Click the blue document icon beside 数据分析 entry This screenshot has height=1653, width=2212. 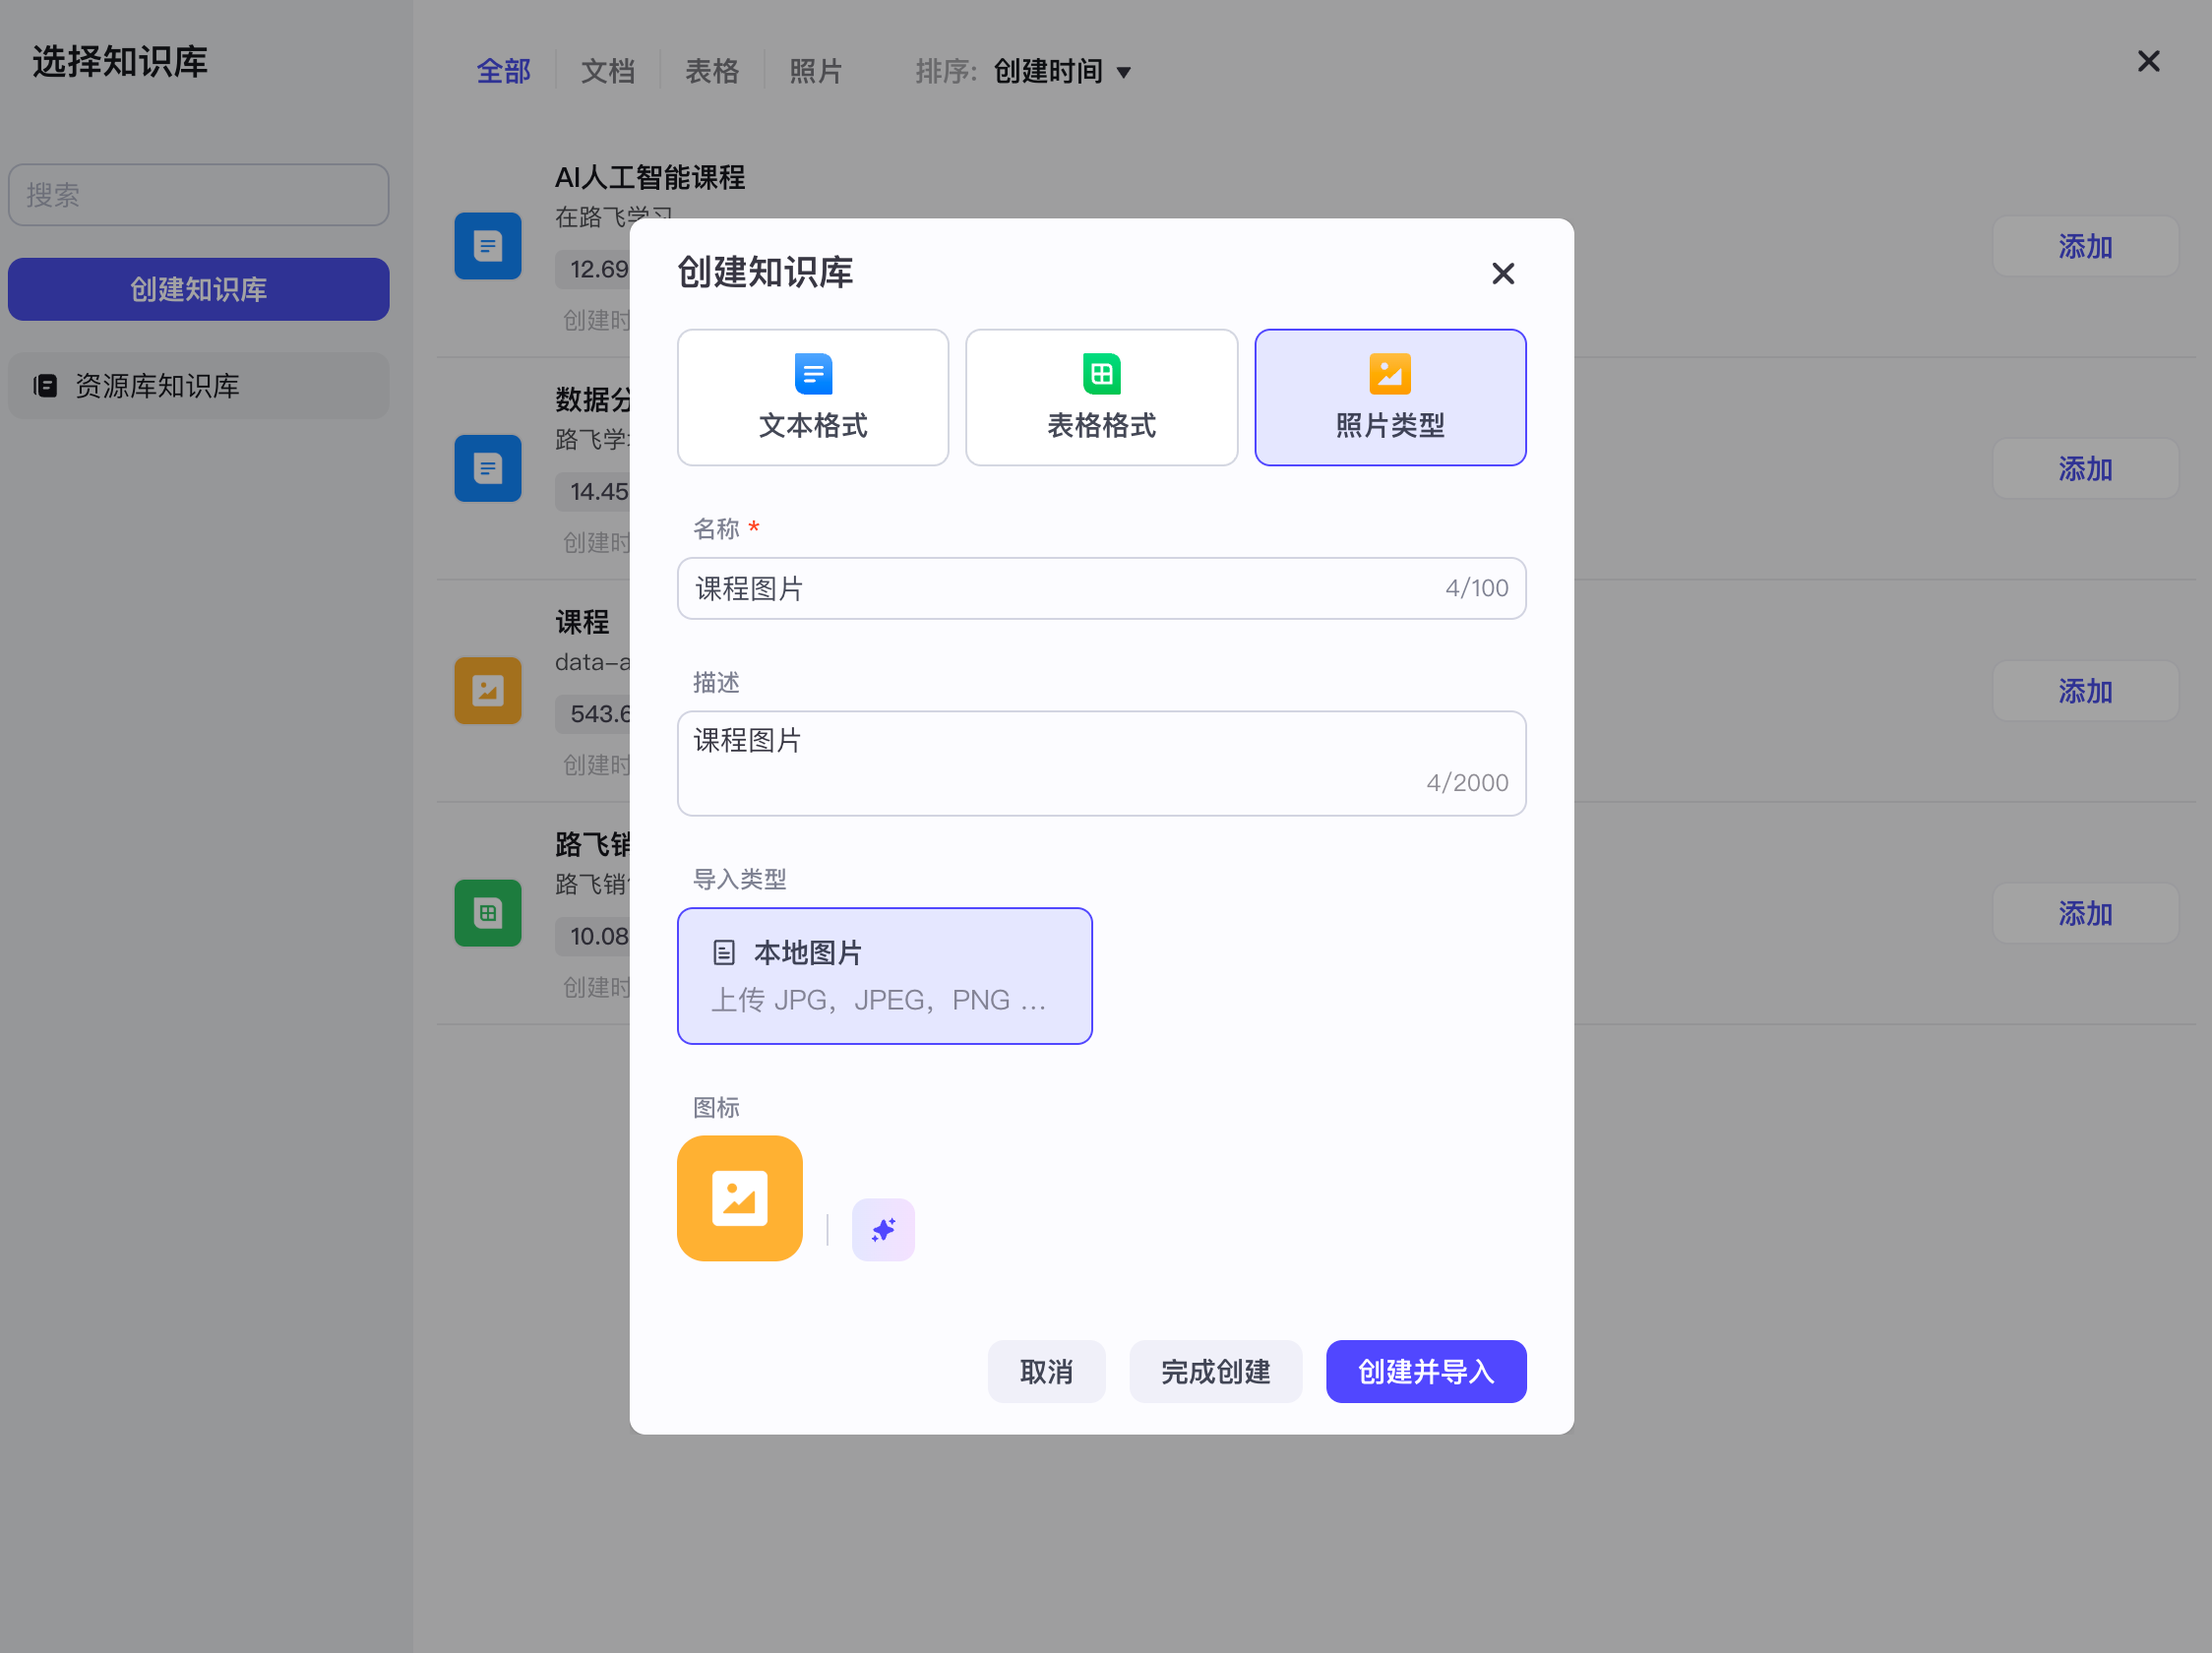(487, 468)
